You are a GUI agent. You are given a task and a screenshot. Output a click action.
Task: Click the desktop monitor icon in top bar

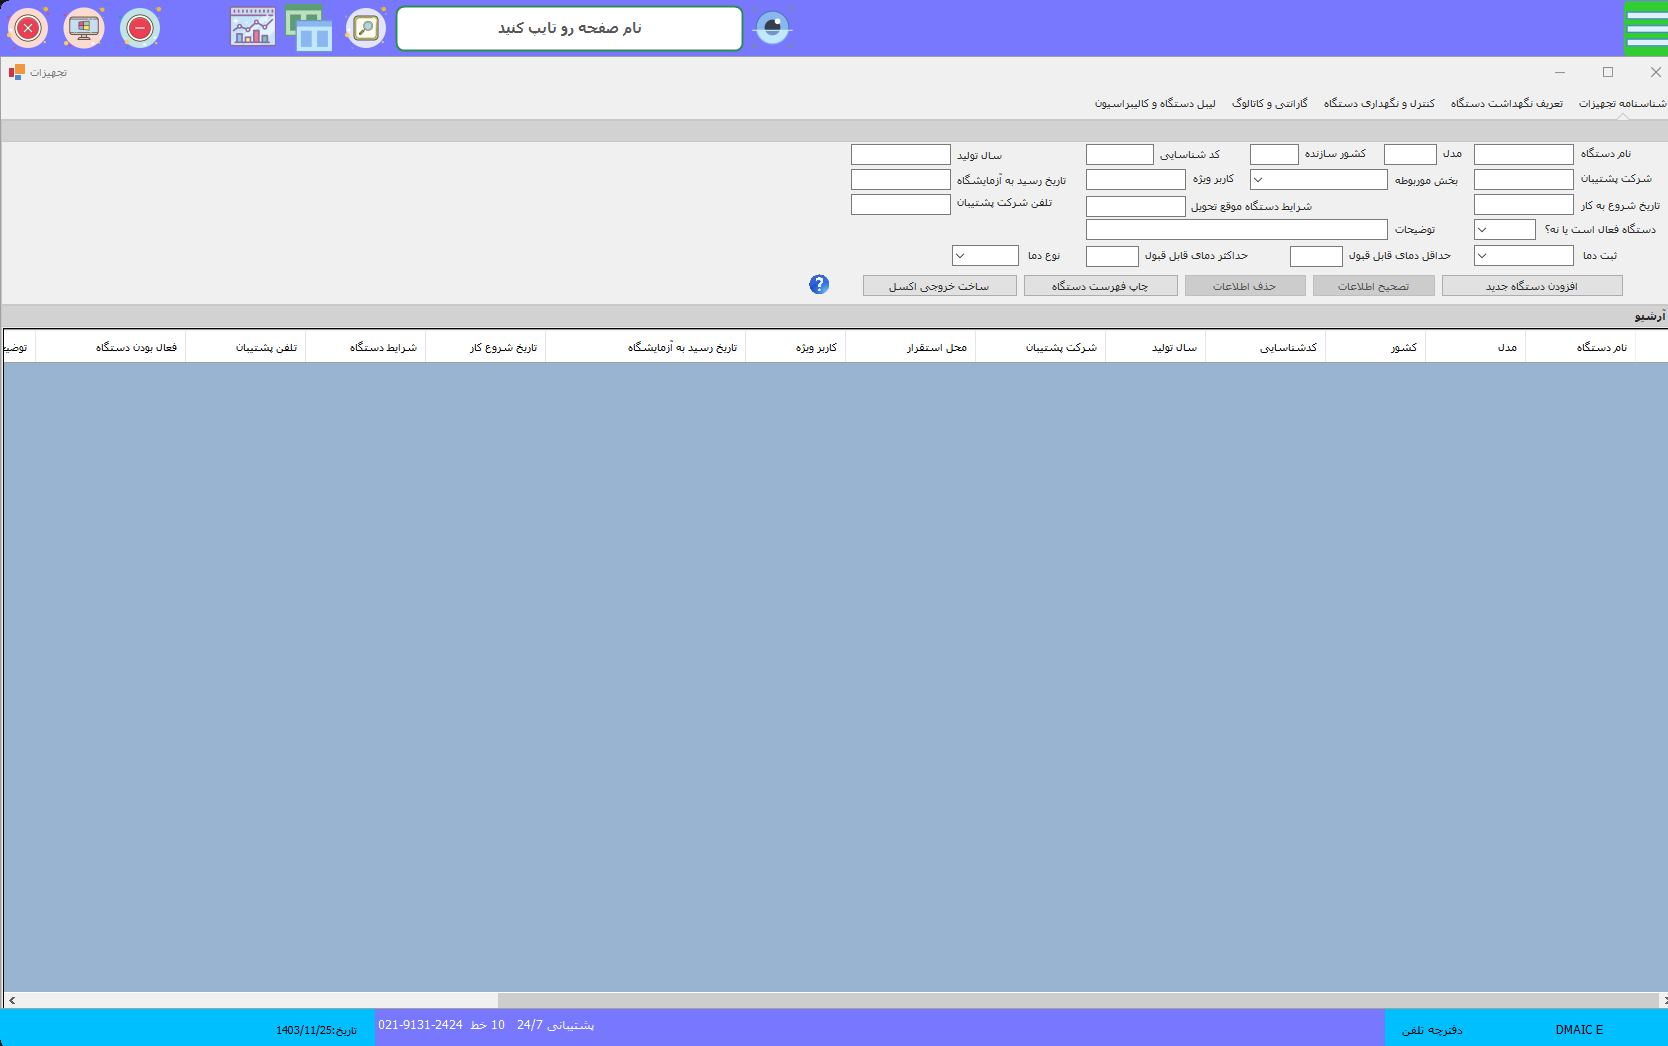point(84,28)
